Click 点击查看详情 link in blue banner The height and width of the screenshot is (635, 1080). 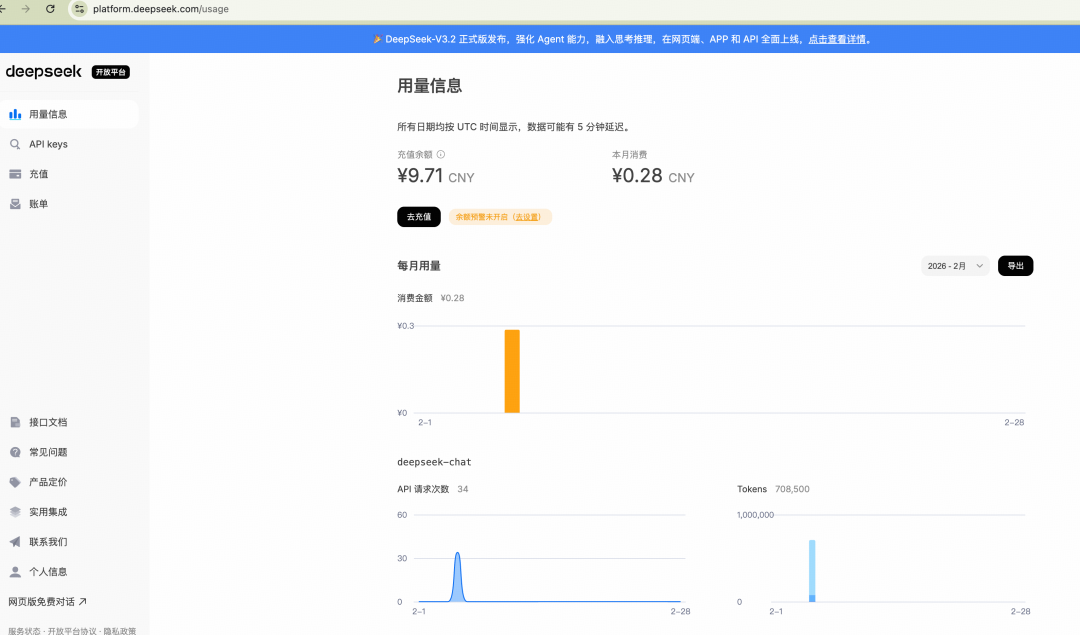(x=837, y=39)
